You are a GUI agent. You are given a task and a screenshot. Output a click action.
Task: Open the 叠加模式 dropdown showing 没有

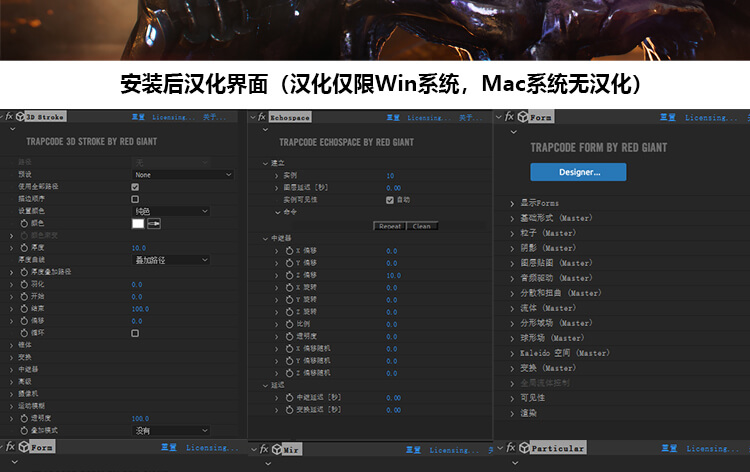click(171, 430)
